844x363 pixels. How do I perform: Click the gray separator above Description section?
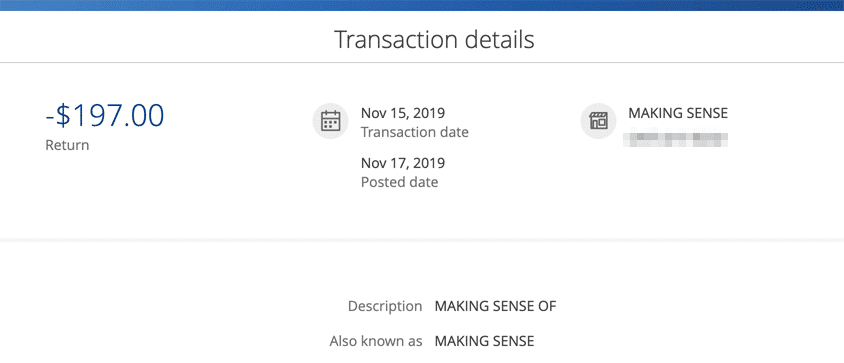click(422, 240)
